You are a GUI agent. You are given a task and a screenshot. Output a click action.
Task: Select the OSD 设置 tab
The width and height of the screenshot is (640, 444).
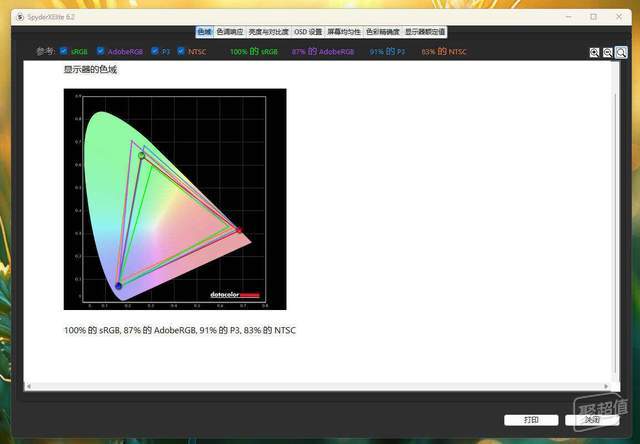pyautogui.click(x=308, y=32)
